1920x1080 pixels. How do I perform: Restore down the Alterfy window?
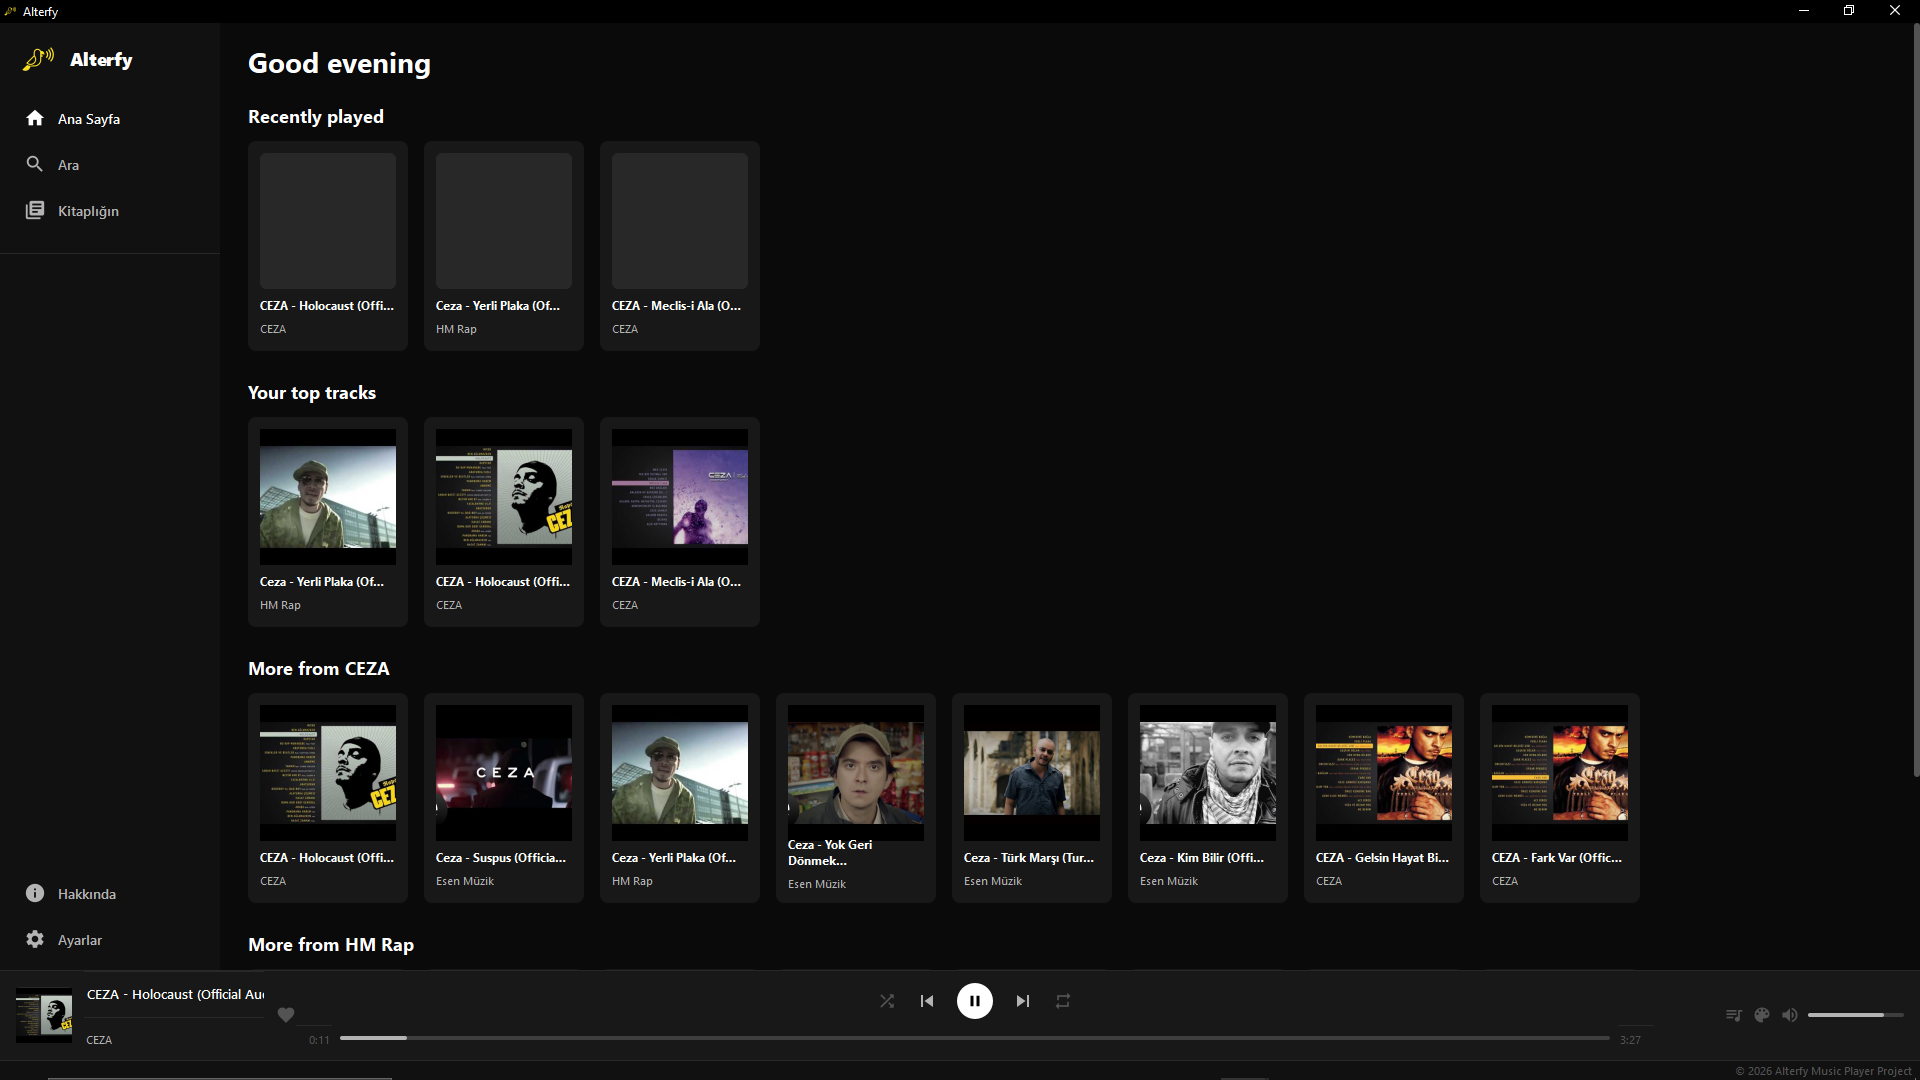click(1849, 11)
